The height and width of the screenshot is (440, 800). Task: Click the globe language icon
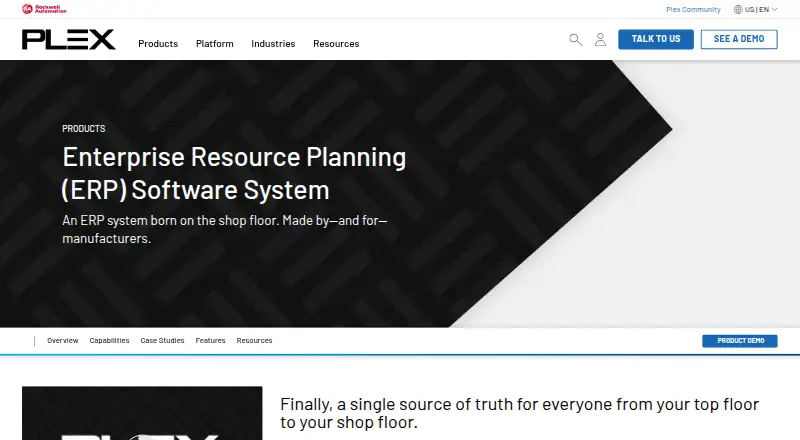click(738, 9)
